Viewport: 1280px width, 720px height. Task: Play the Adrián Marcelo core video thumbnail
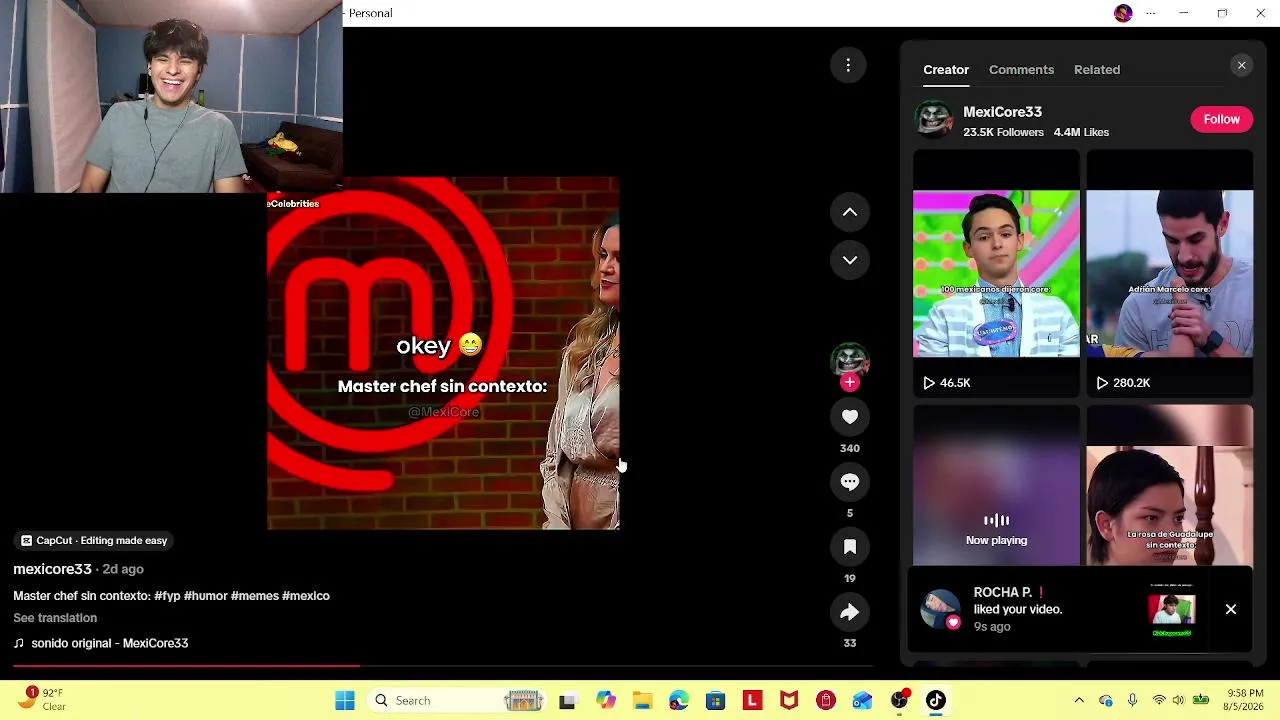(1169, 274)
